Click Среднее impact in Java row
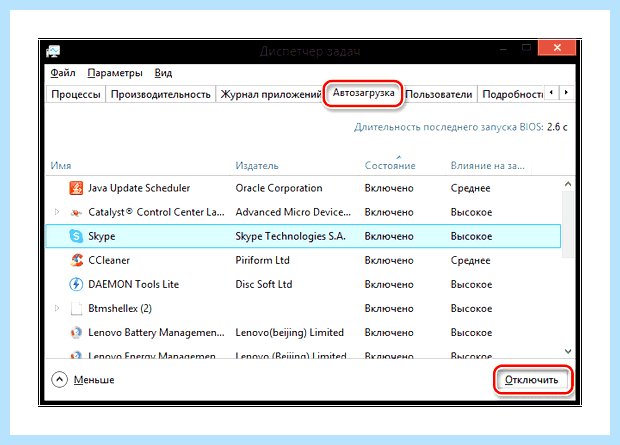Viewport: 620px width, 445px height. (471, 188)
